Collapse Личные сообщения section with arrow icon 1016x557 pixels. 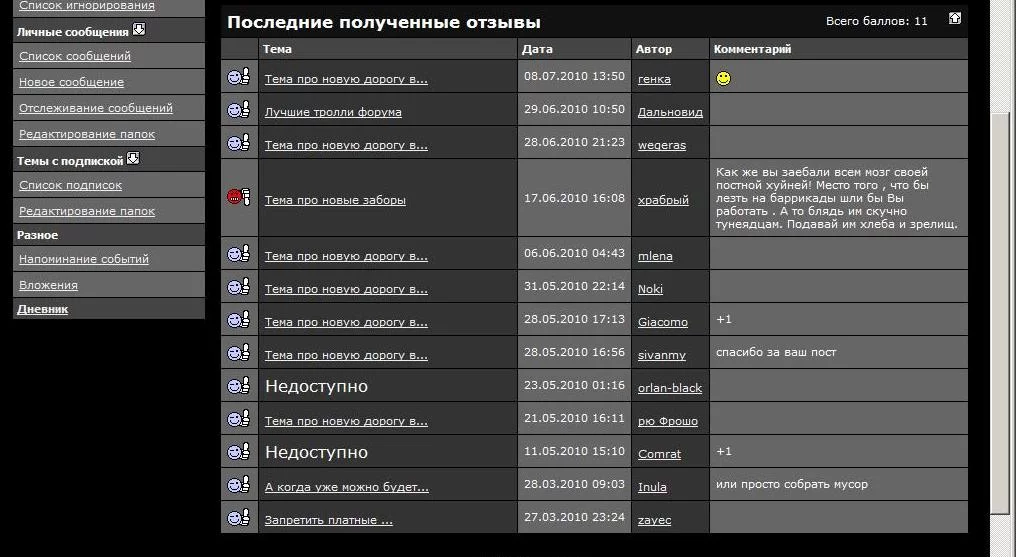coord(139,29)
